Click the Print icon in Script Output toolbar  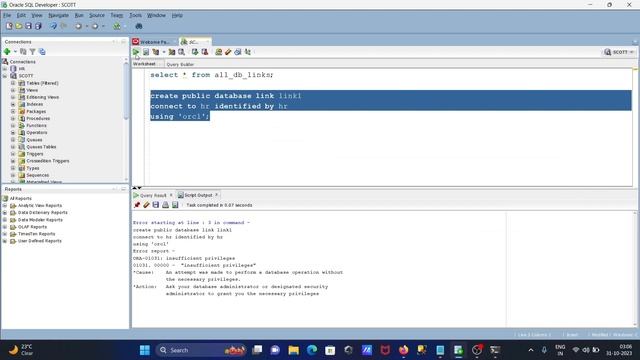click(x=165, y=205)
